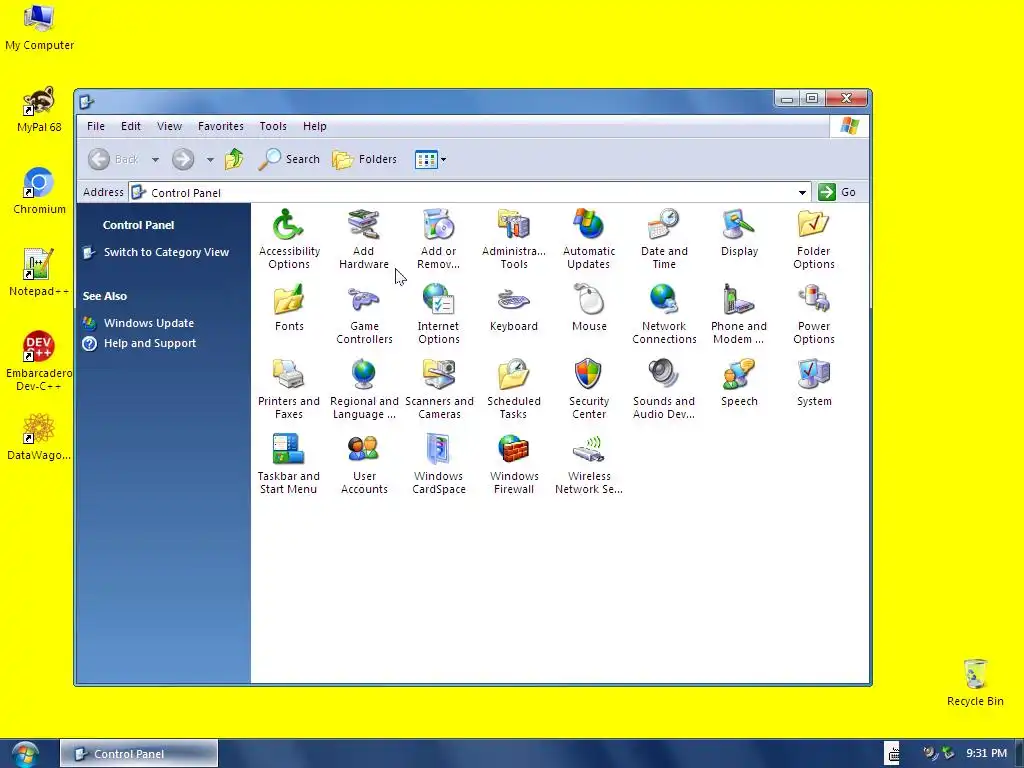The image size is (1024, 768).
Task: Open Date and Time settings
Action: pyautogui.click(x=664, y=239)
